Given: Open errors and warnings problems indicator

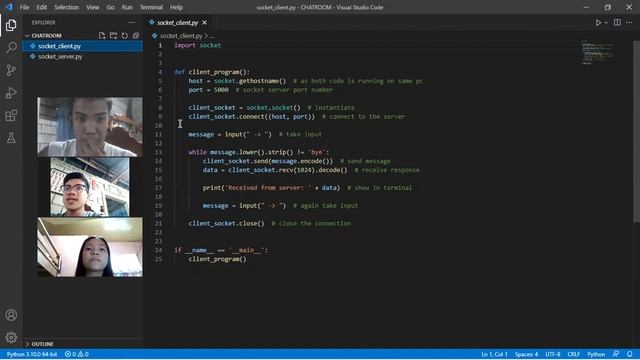Looking at the screenshot, I should point(77,354).
